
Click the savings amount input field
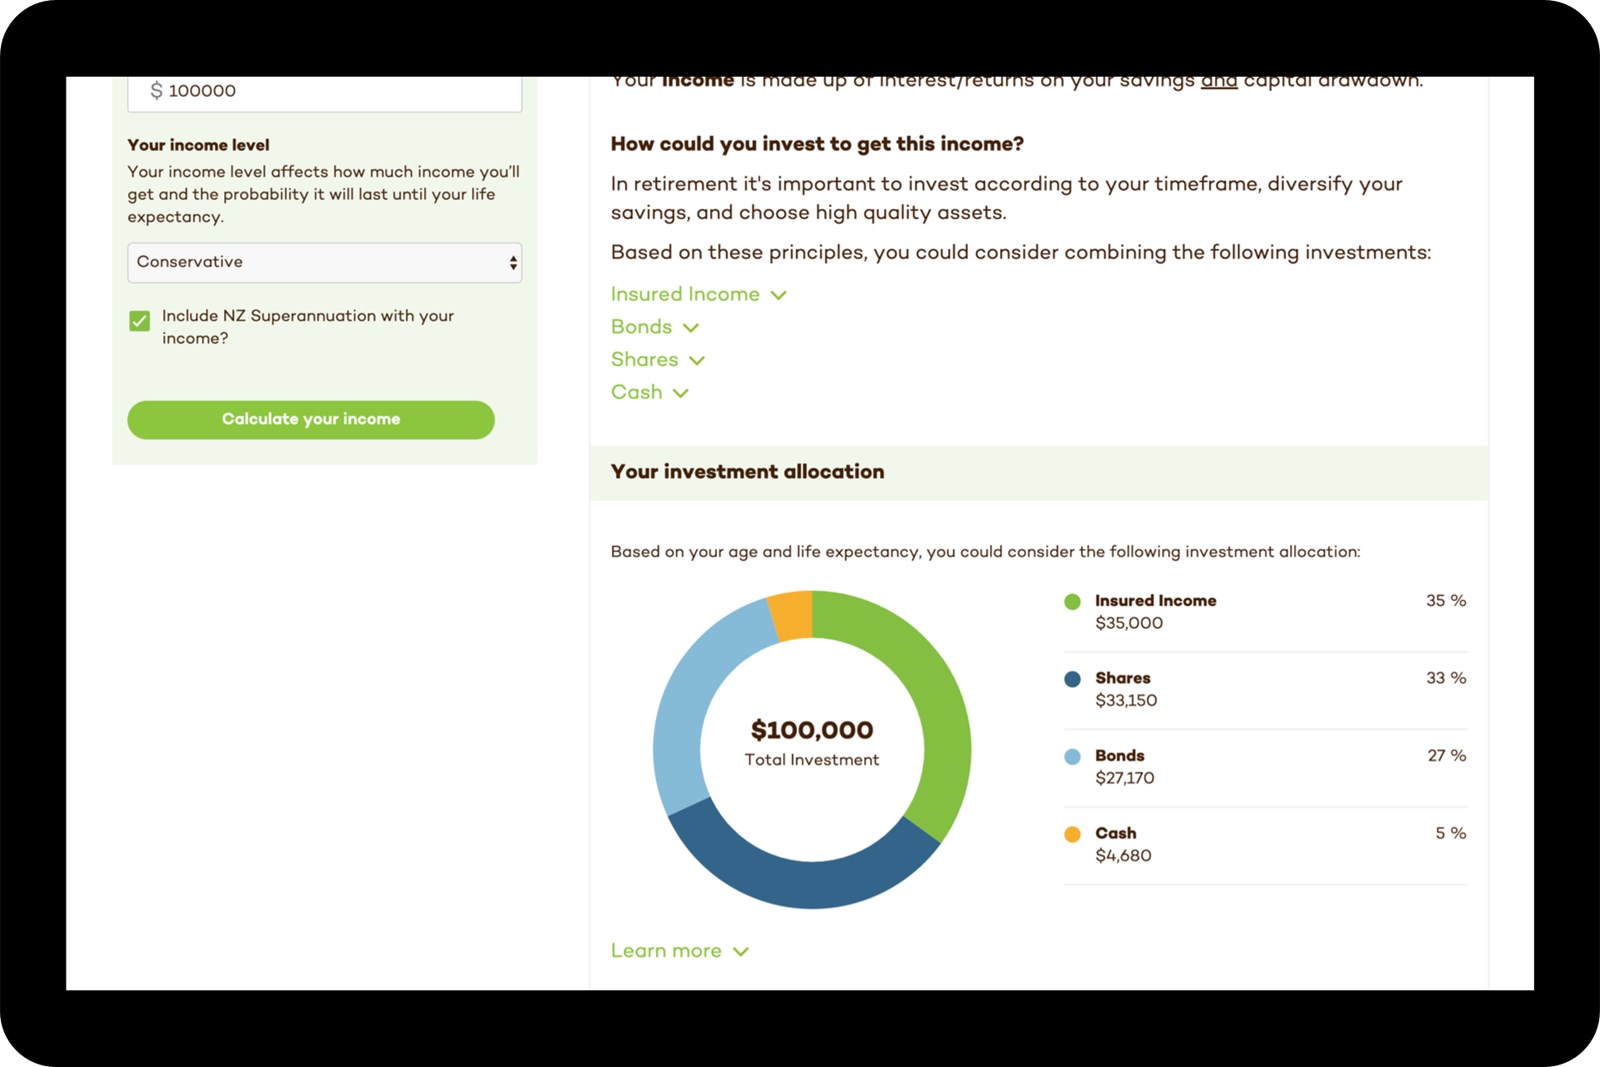click(x=324, y=93)
